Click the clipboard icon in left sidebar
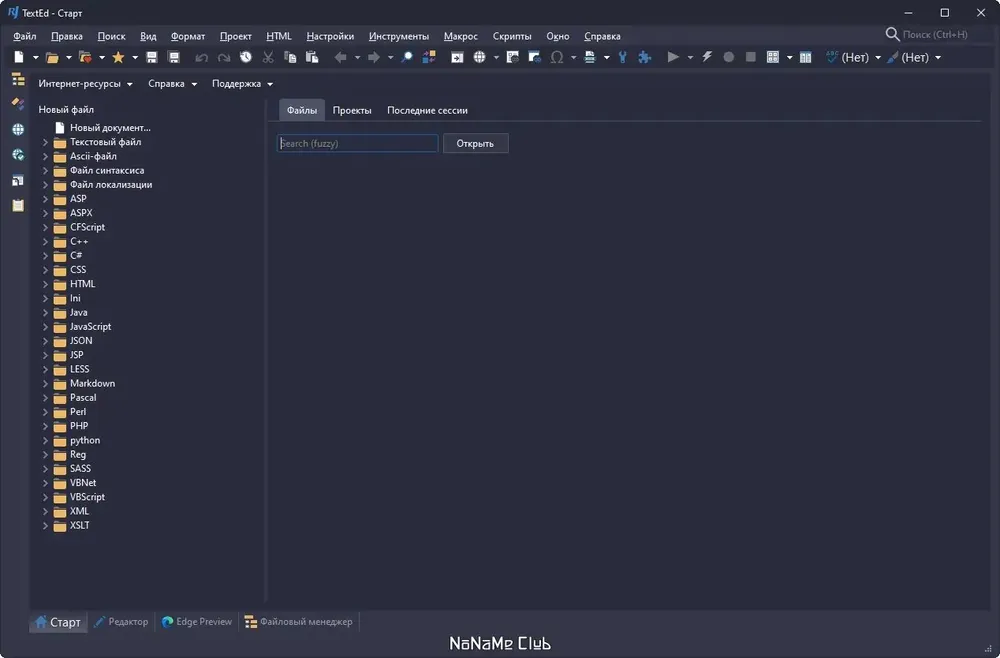This screenshot has height=658, width=1000. [x=18, y=205]
